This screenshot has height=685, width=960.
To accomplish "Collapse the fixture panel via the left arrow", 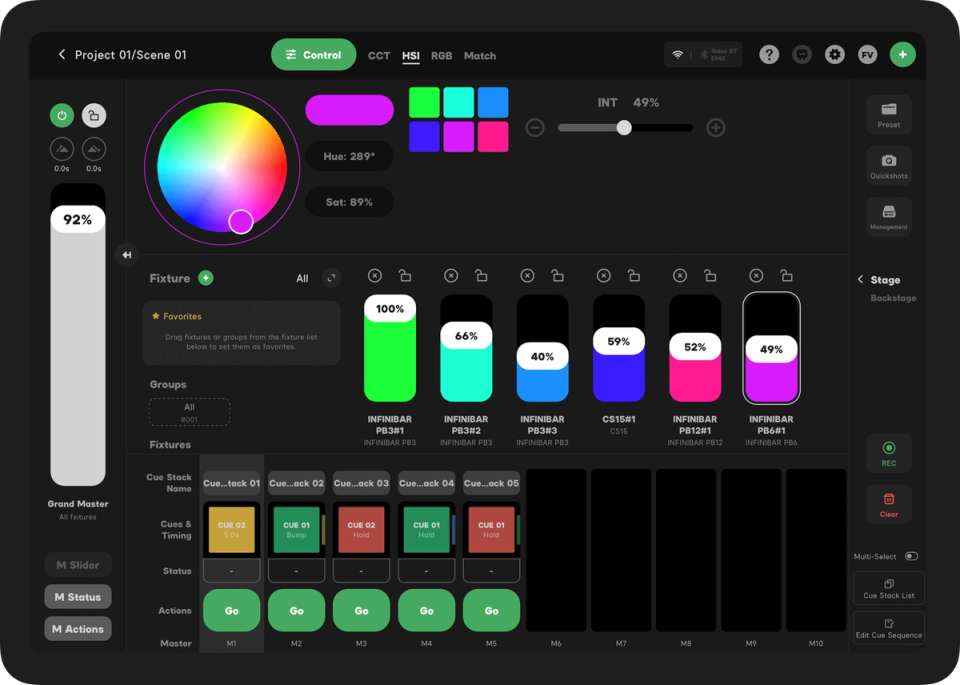I will [126, 256].
